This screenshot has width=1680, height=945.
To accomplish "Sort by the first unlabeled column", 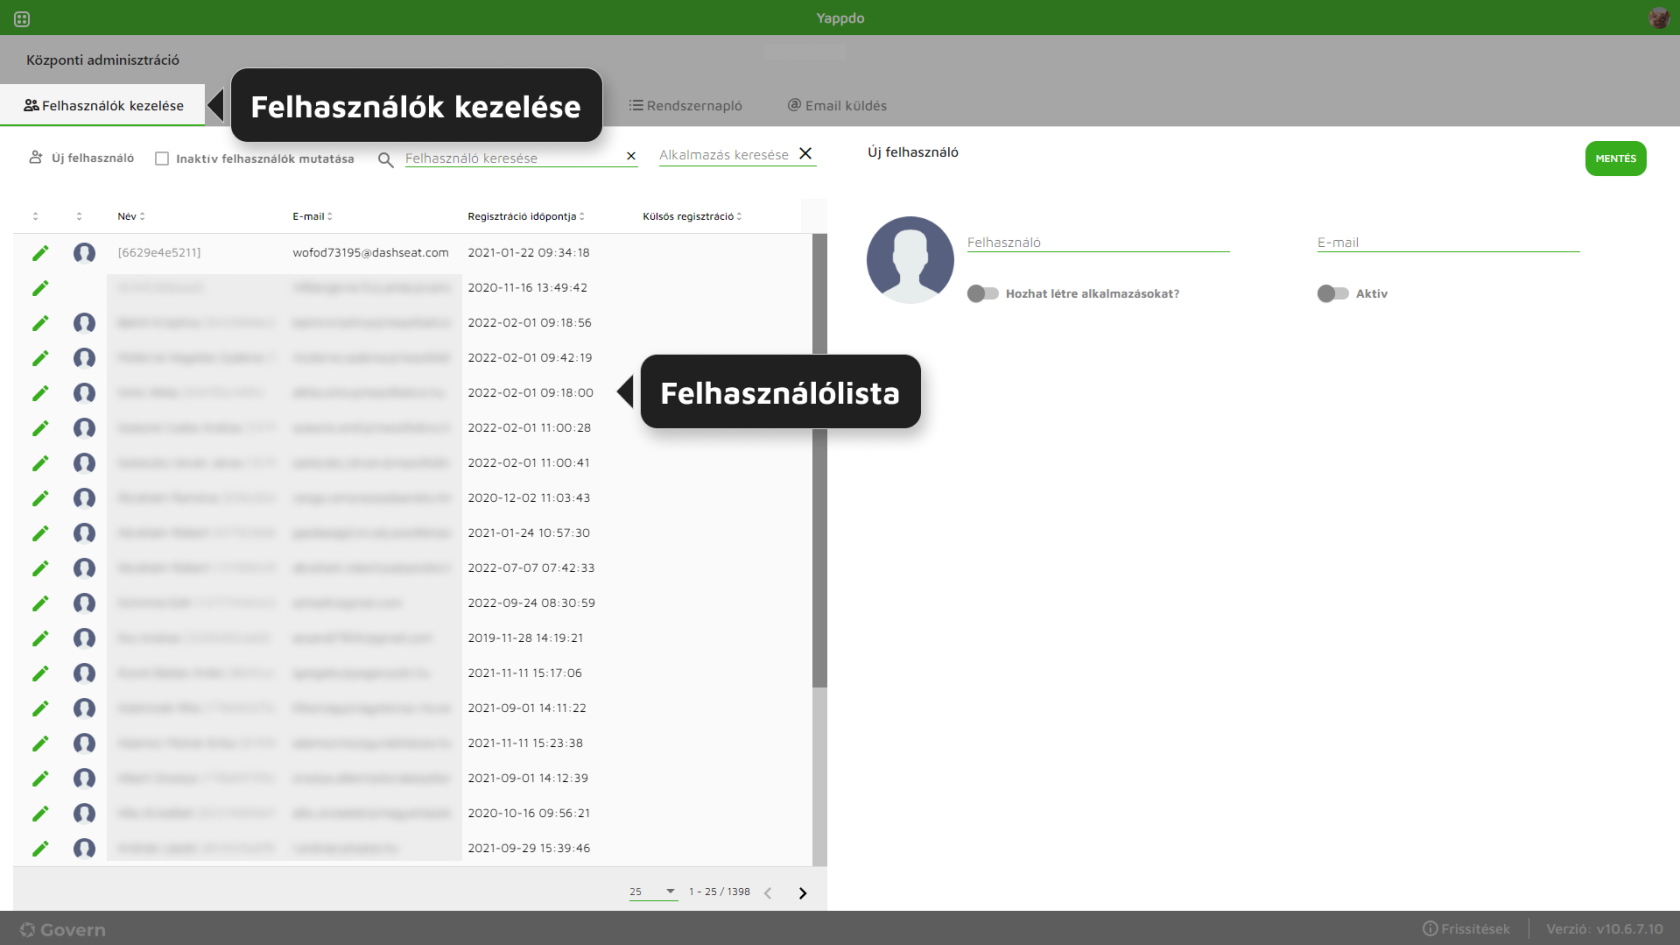I will point(35,216).
